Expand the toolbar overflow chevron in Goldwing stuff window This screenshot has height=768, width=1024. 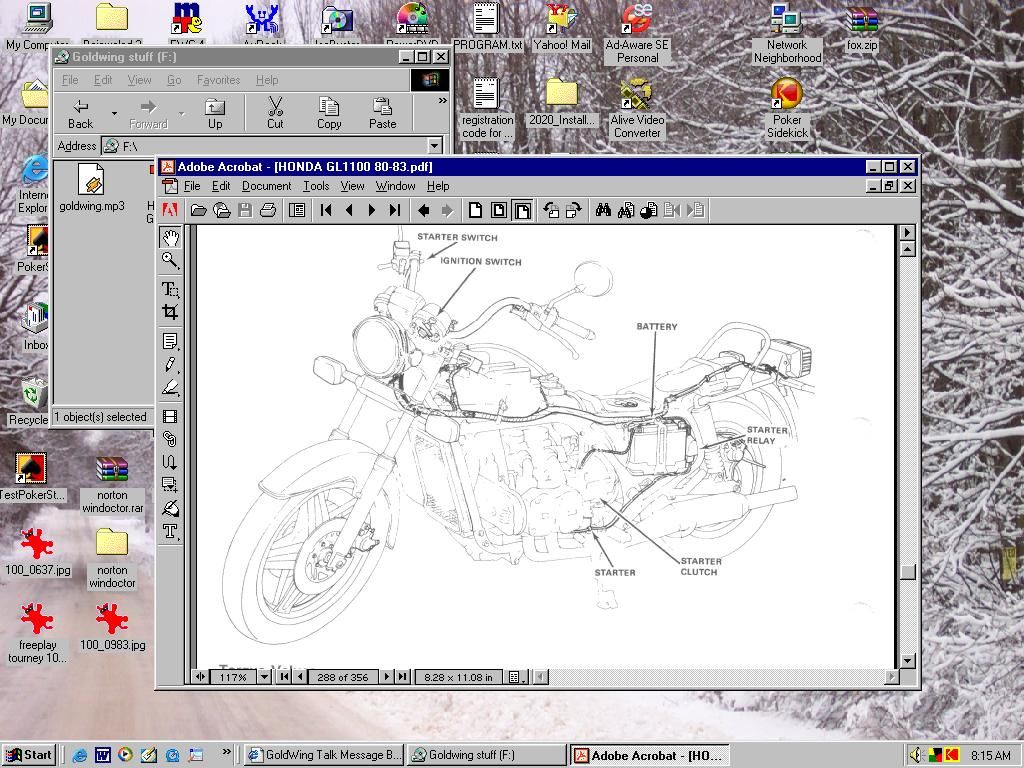pyautogui.click(x=442, y=101)
